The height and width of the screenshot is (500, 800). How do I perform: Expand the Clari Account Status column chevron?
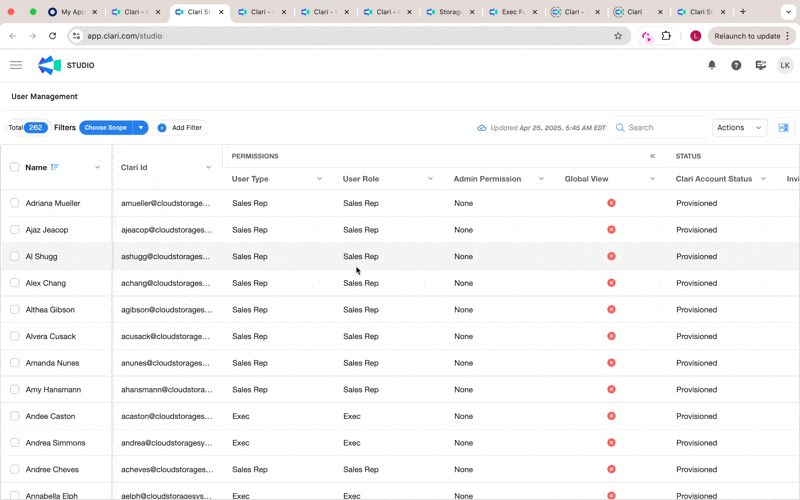click(763, 179)
